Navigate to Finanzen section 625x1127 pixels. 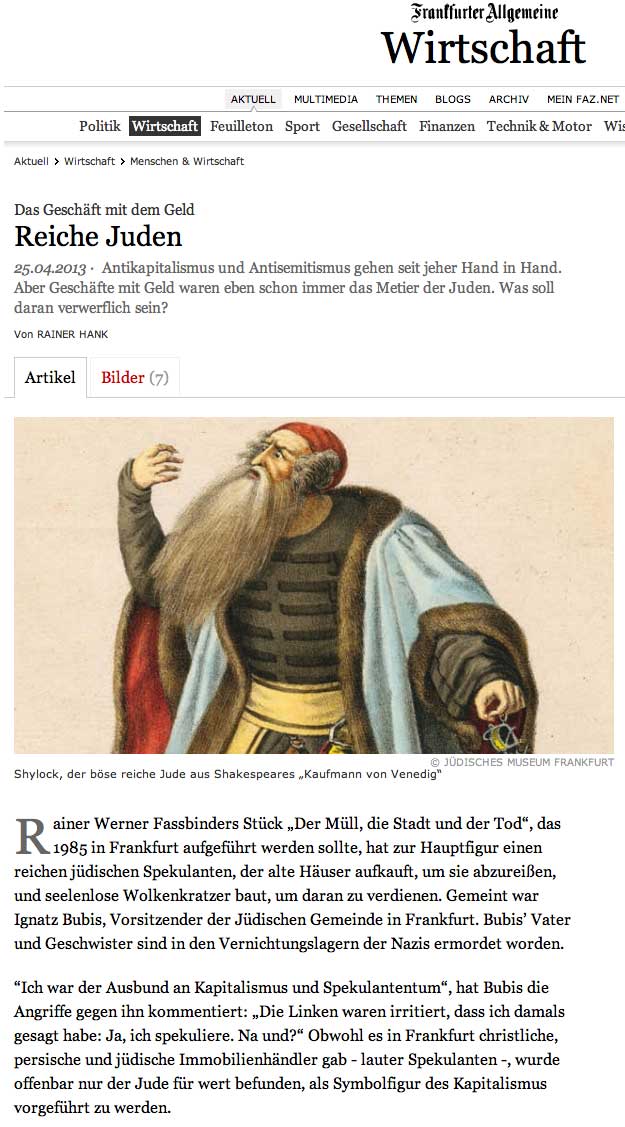447,126
